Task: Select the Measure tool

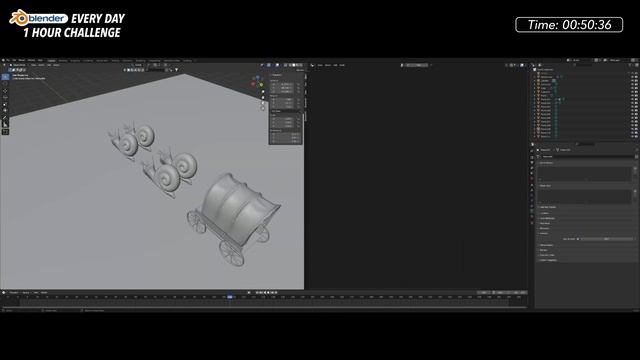Action: coord(5,125)
